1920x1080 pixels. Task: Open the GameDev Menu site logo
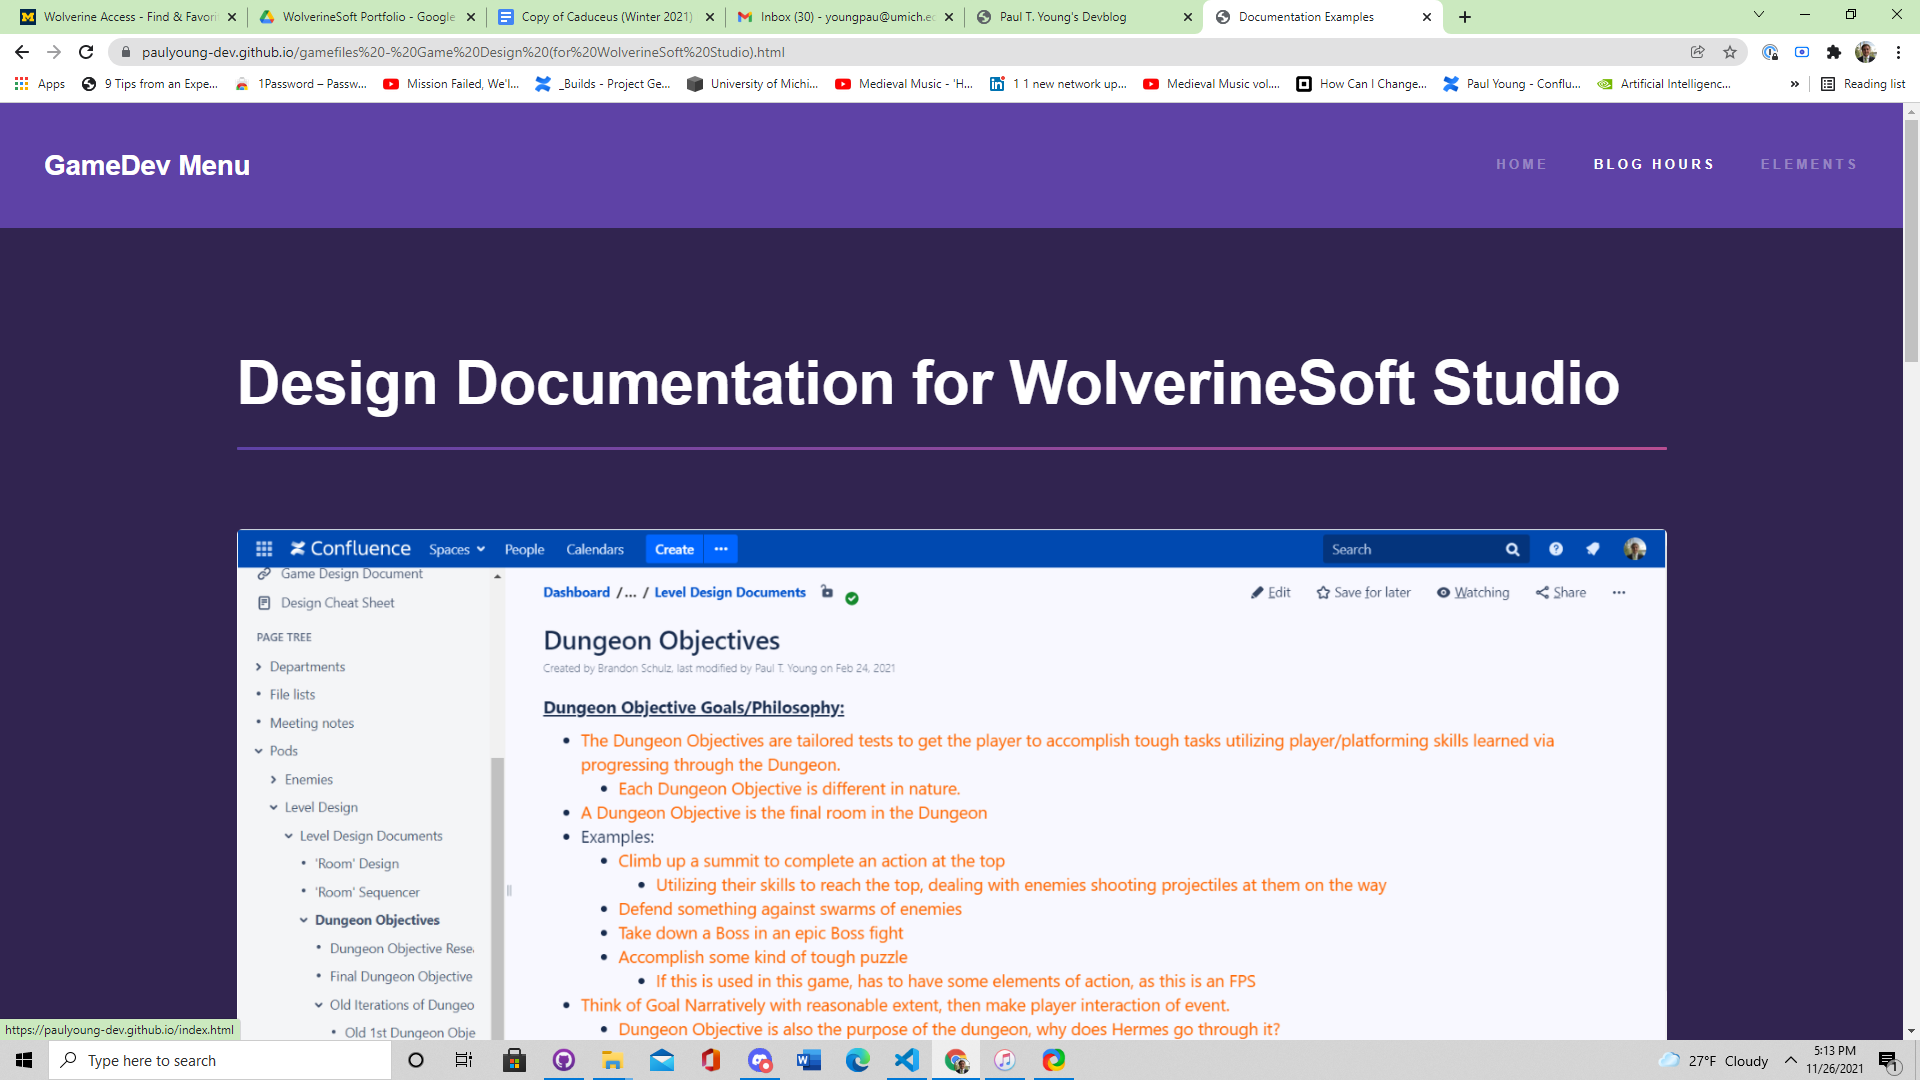(x=147, y=165)
